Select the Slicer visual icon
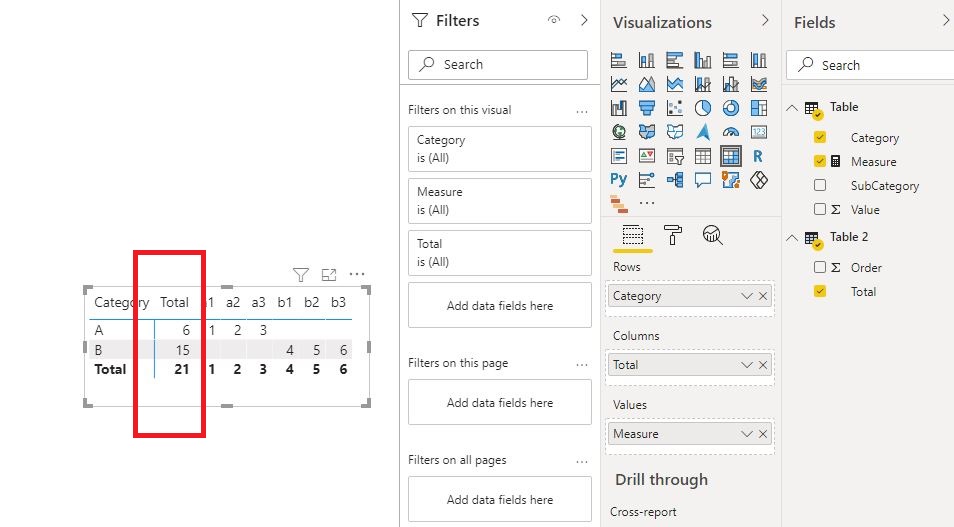The image size is (954, 527). point(675,156)
